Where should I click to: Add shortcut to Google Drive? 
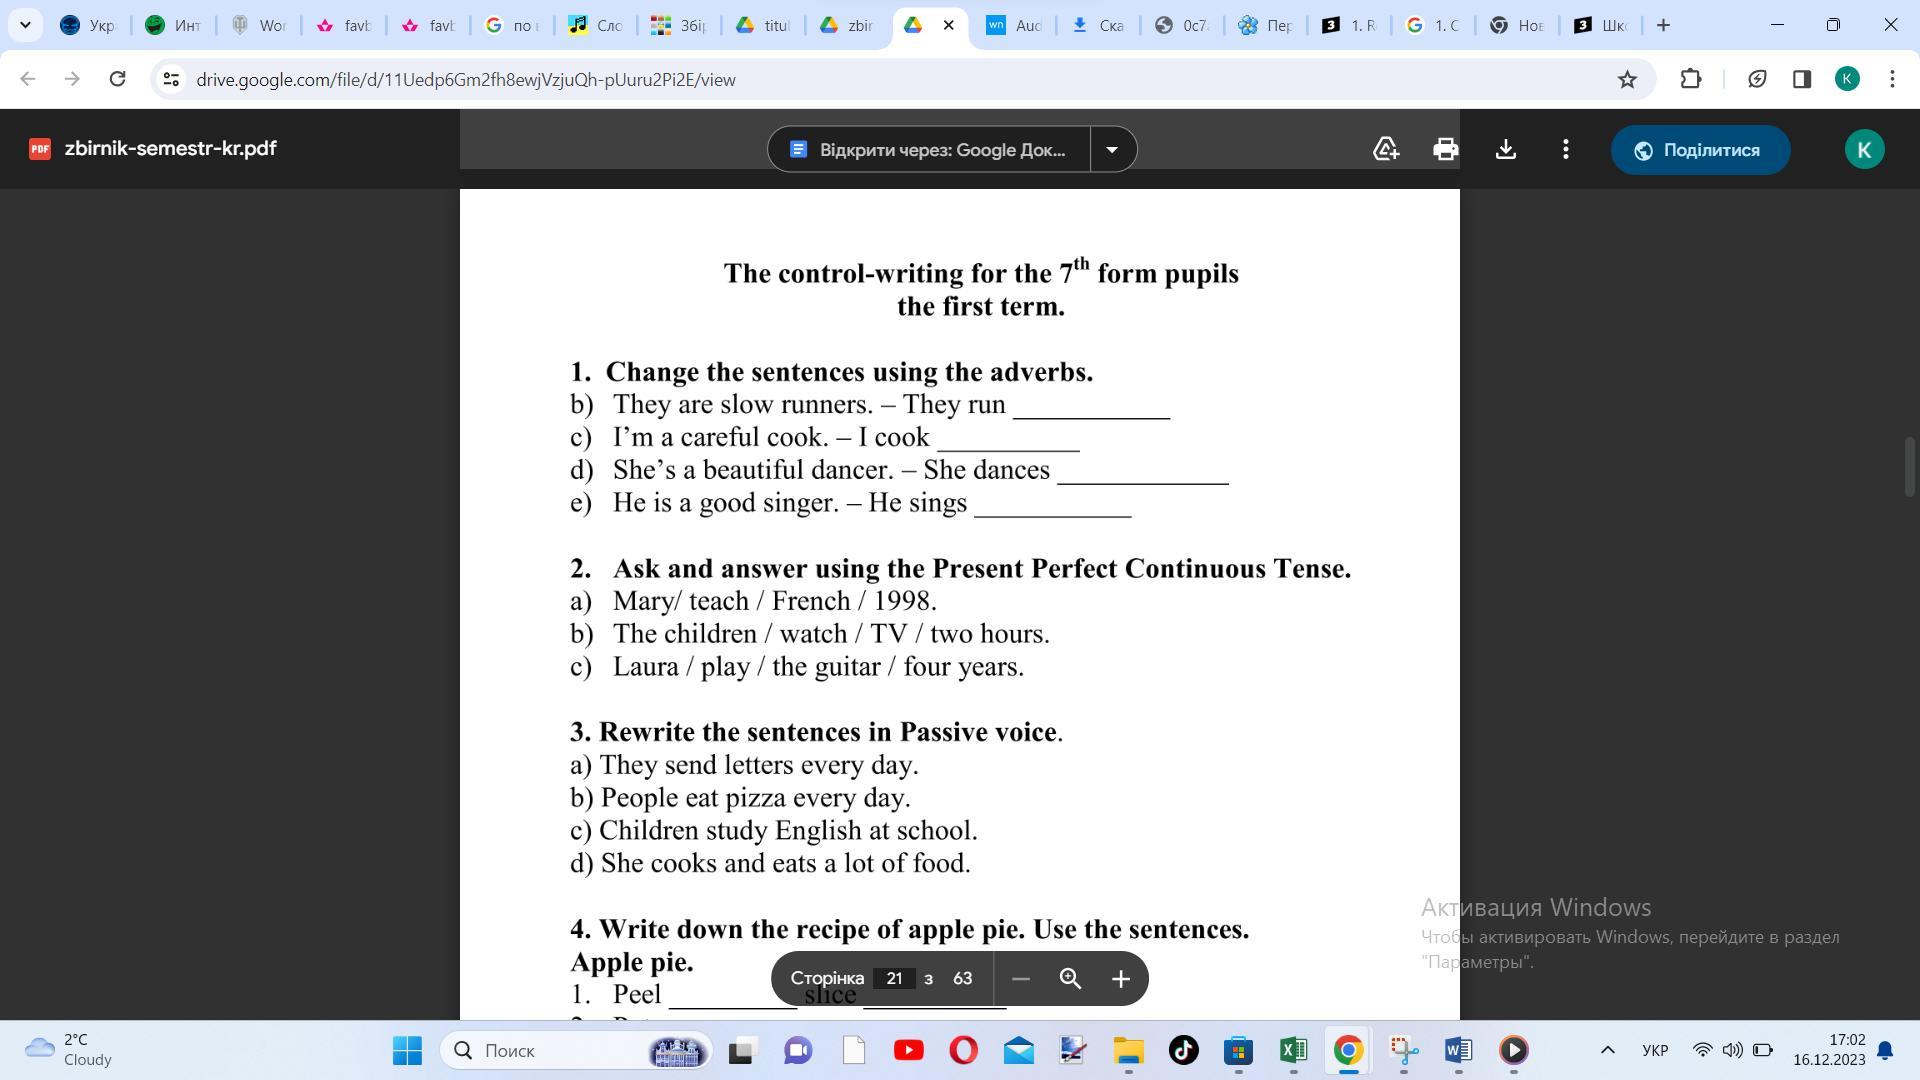point(1385,150)
